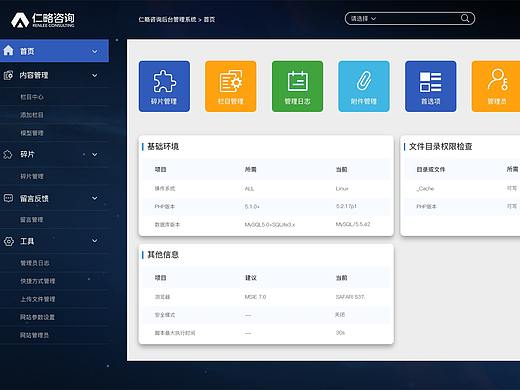Click the 操作系统 row label

165,189
